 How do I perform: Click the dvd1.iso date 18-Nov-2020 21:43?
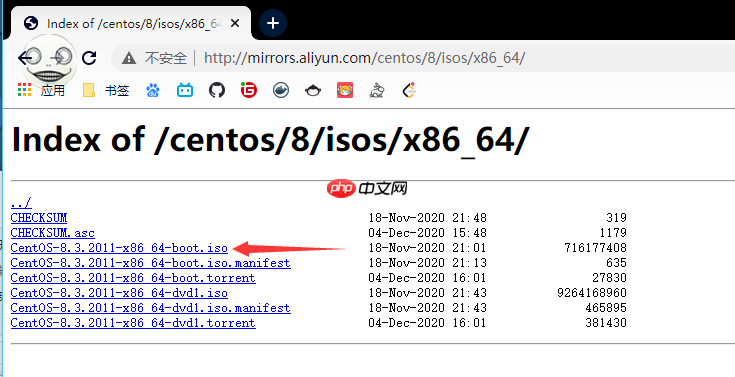(428, 293)
